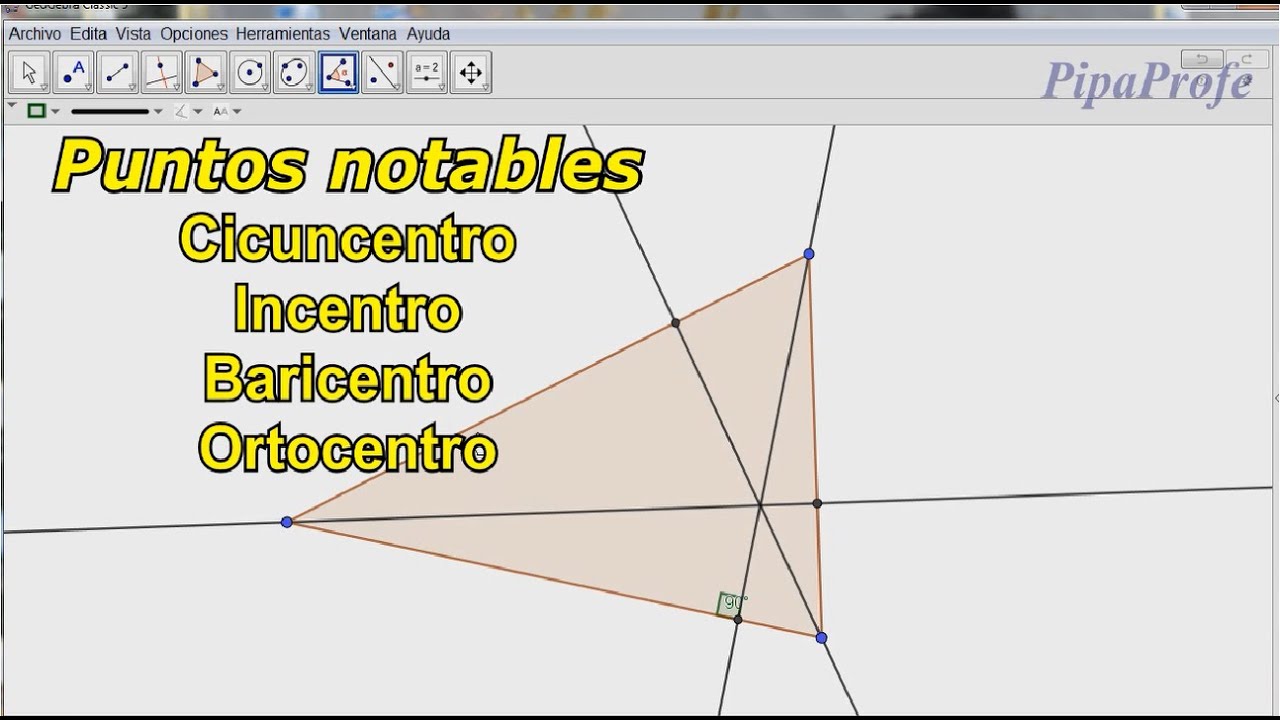The width and height of the screenshot is (1280, 720).
Task: Select the Reflect about line tool
Action: pyautogui.click(x=382, y=73)
